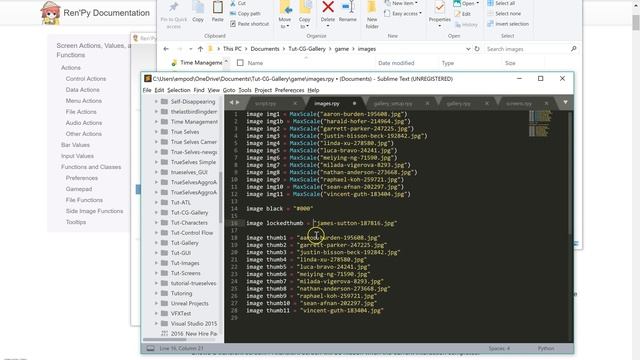Switch to the screens.rpy tab
The image size is (640, 360).
[x=519, y=104]
